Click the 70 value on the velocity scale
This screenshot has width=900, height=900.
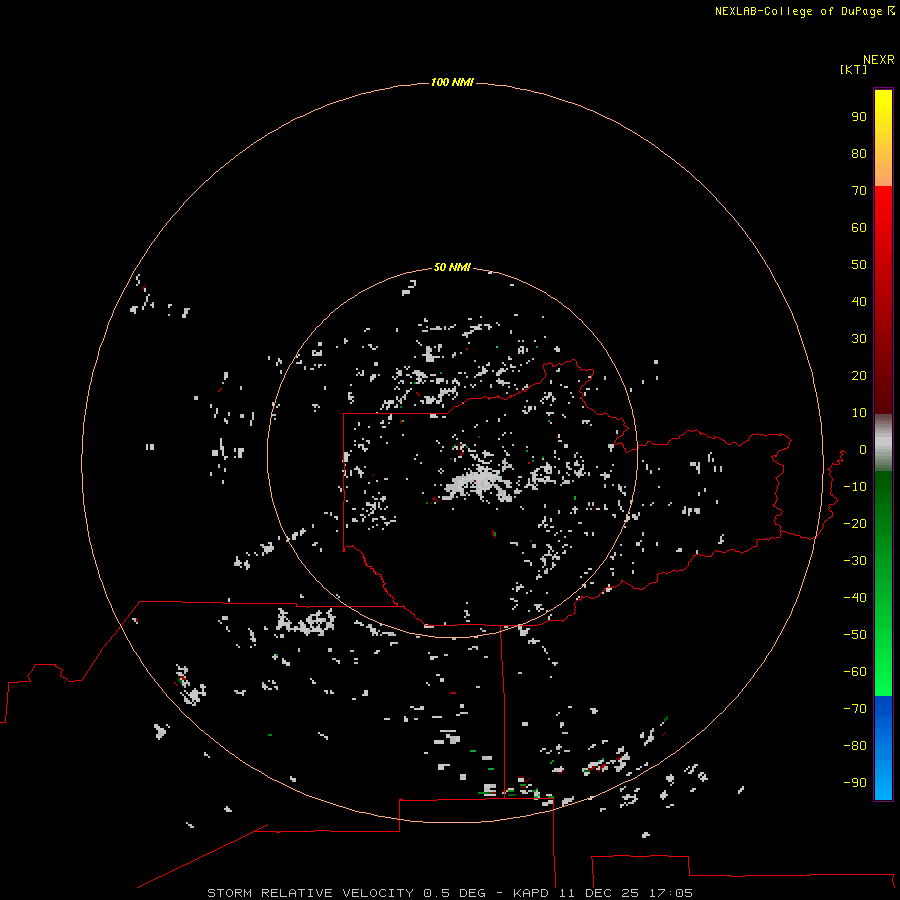pos(859,191)
